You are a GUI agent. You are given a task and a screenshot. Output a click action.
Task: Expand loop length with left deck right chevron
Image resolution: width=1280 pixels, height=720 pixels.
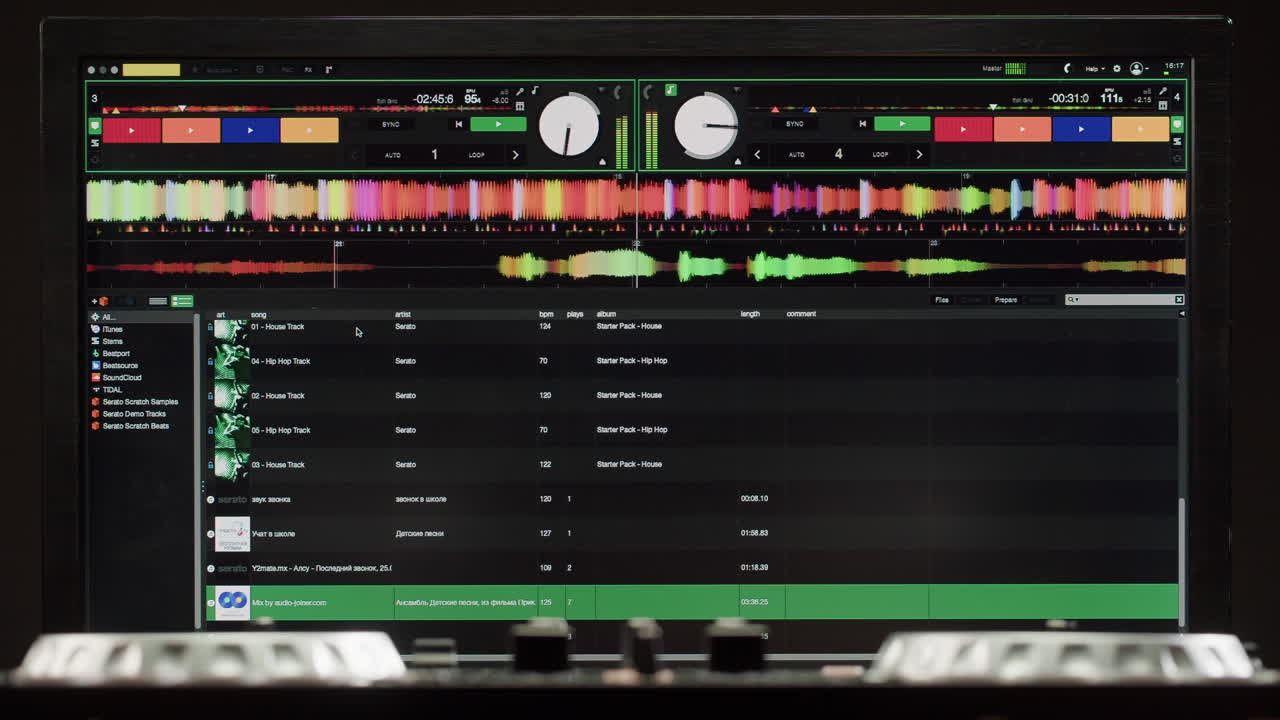(516, 155)
